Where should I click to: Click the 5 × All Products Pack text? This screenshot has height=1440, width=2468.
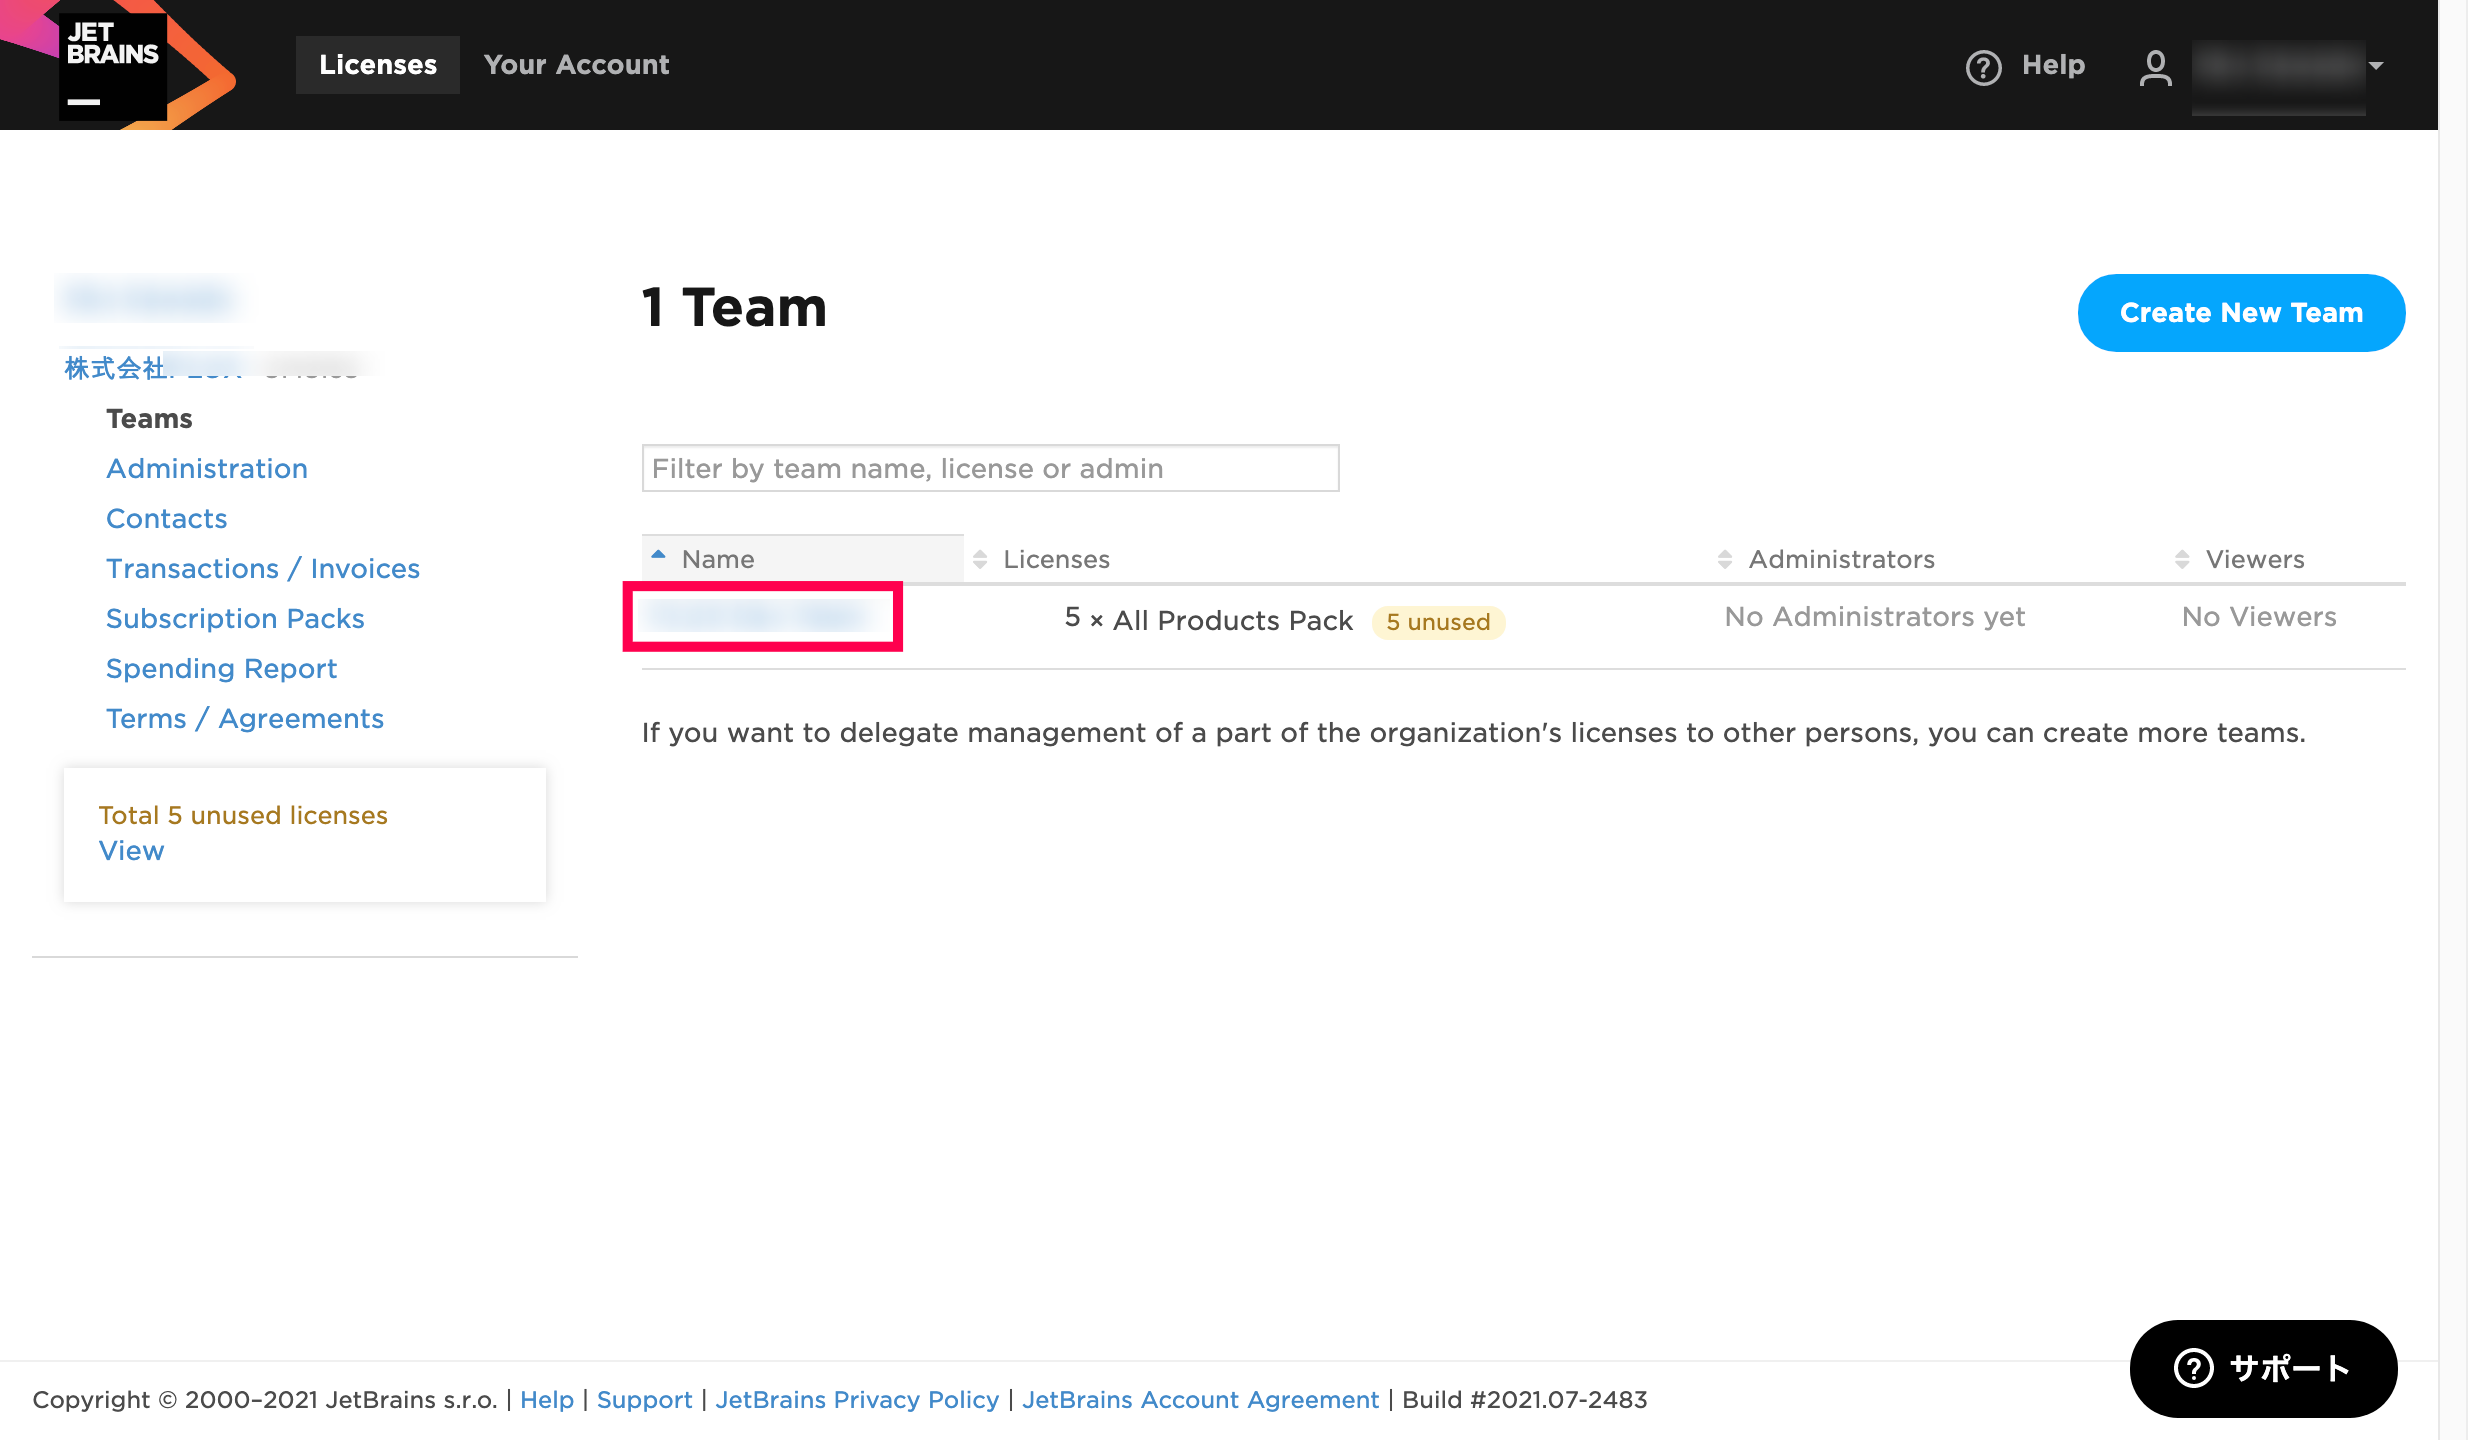1208,620
